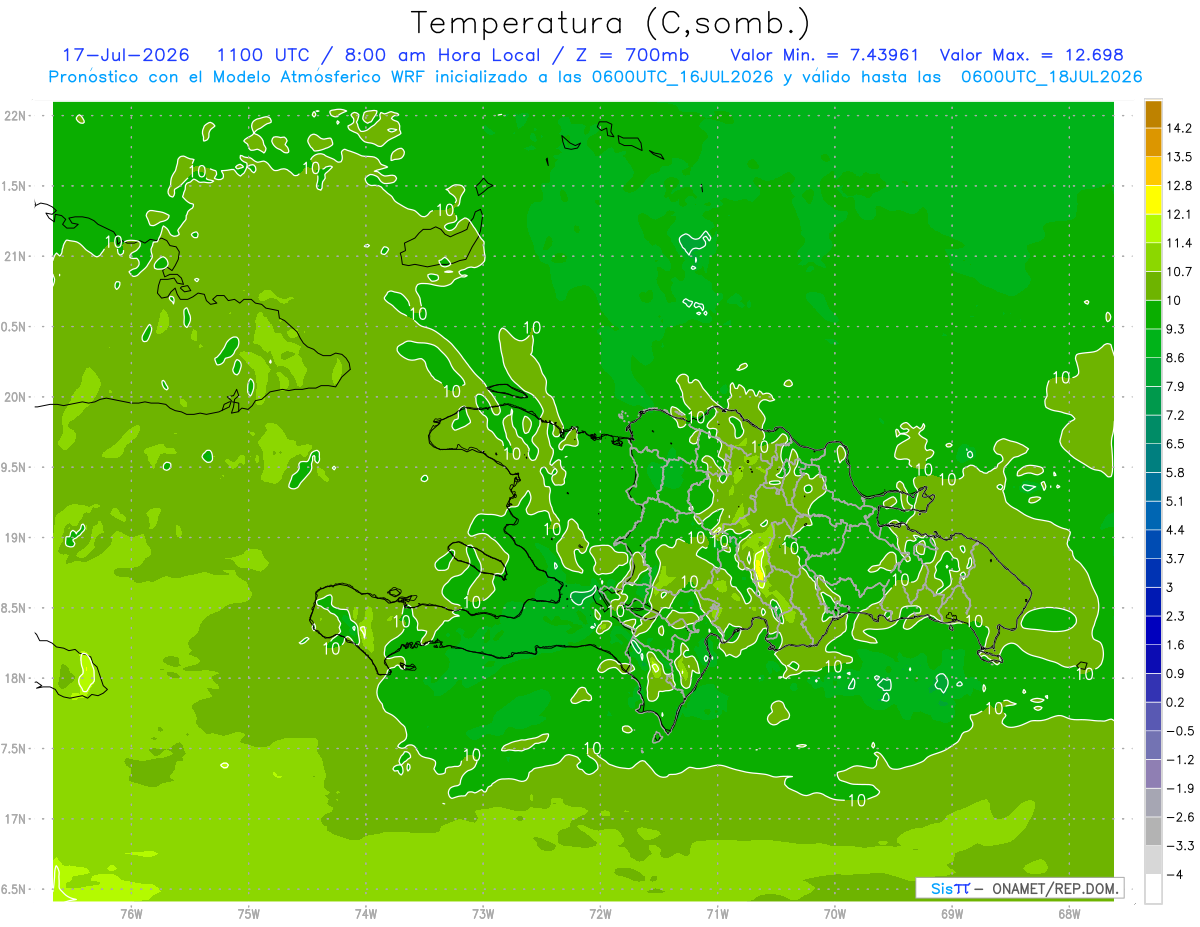Click the 11.4 color scale value
The height and width of the screenshot is (927, 1200).
tap(1181, 242)
